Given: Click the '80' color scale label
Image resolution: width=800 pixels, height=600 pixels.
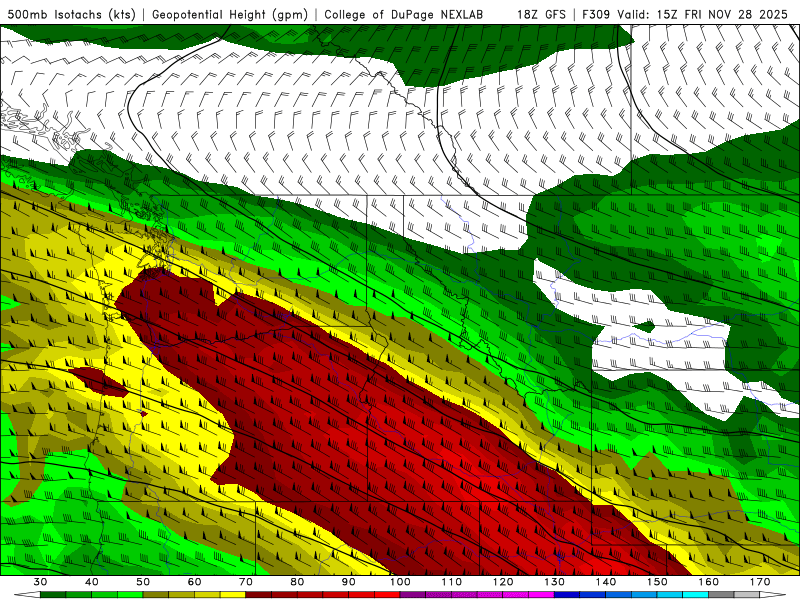Looking at the screenshot, I should 297,582.
